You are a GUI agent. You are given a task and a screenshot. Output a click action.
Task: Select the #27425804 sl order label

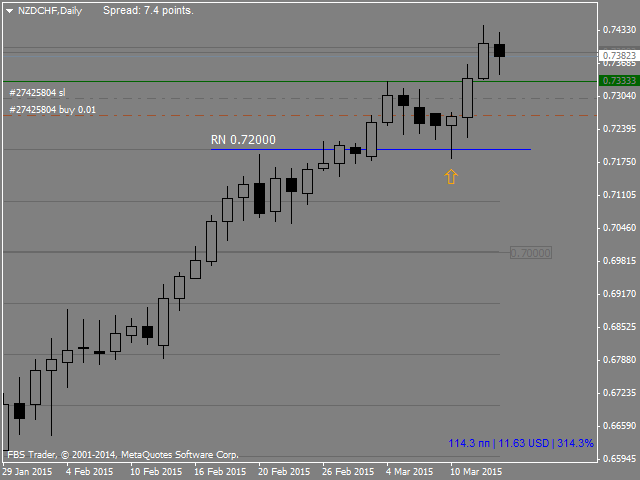(37, 93)
